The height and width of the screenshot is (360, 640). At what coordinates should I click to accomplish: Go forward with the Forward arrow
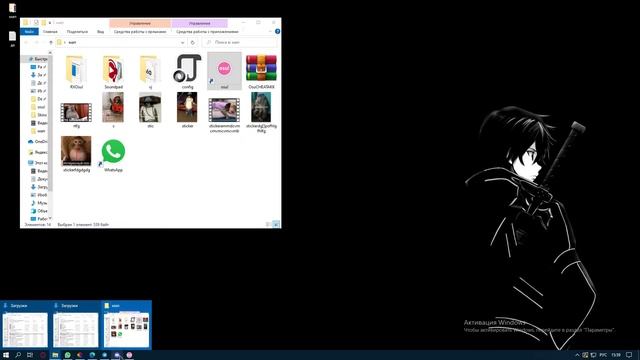[36, 42]
